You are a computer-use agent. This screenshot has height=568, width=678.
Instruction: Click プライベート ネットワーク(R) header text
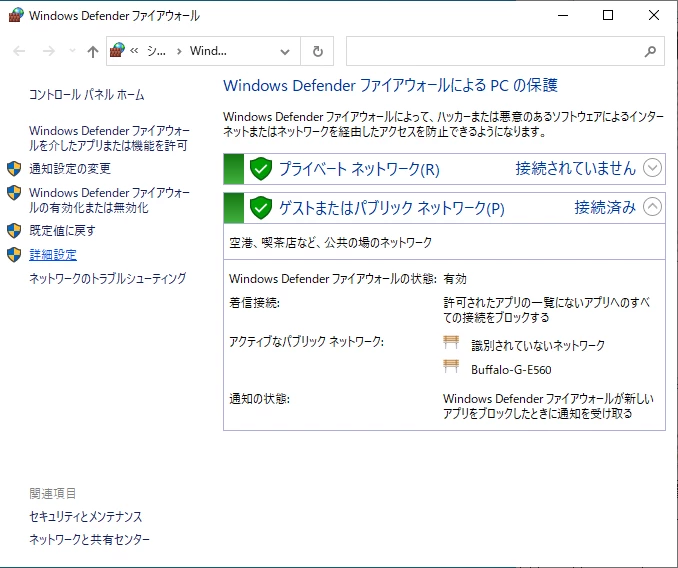359,169
